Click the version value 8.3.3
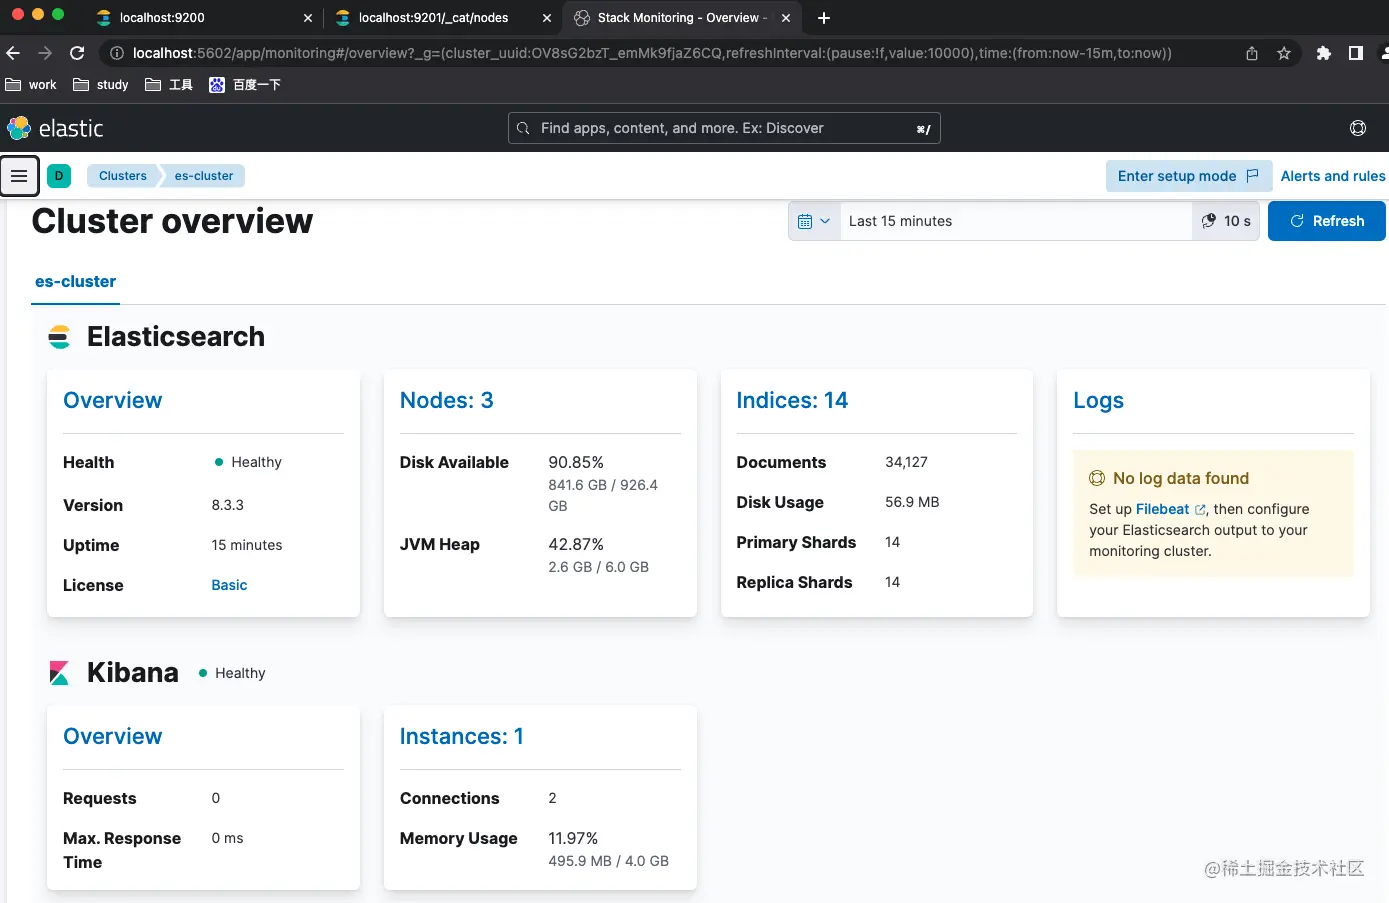This screenshot has height=903, width=1389. tap(228, 505)
